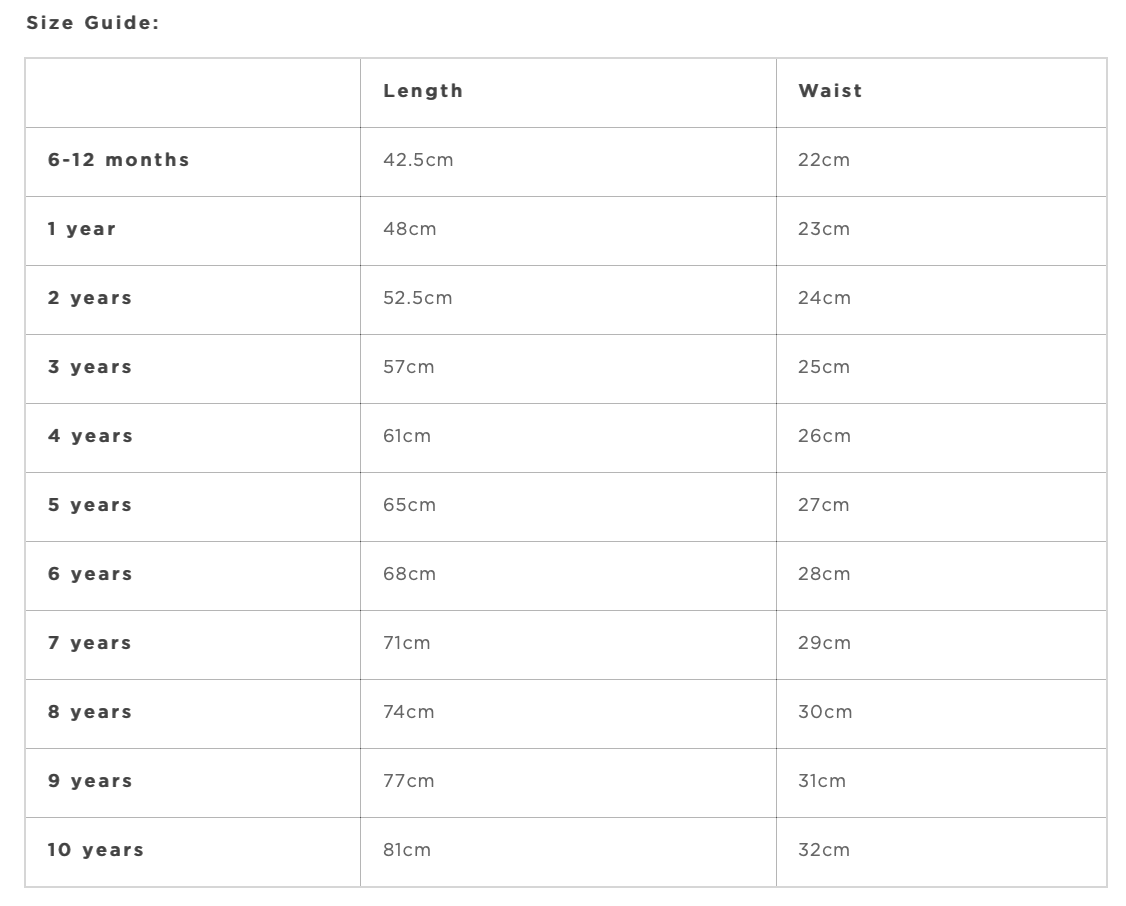Viewport: 1126px width, 906px height.
Task: Select the 52.5cm length cell
Action: pyautogui.click(x=418, y=298)
